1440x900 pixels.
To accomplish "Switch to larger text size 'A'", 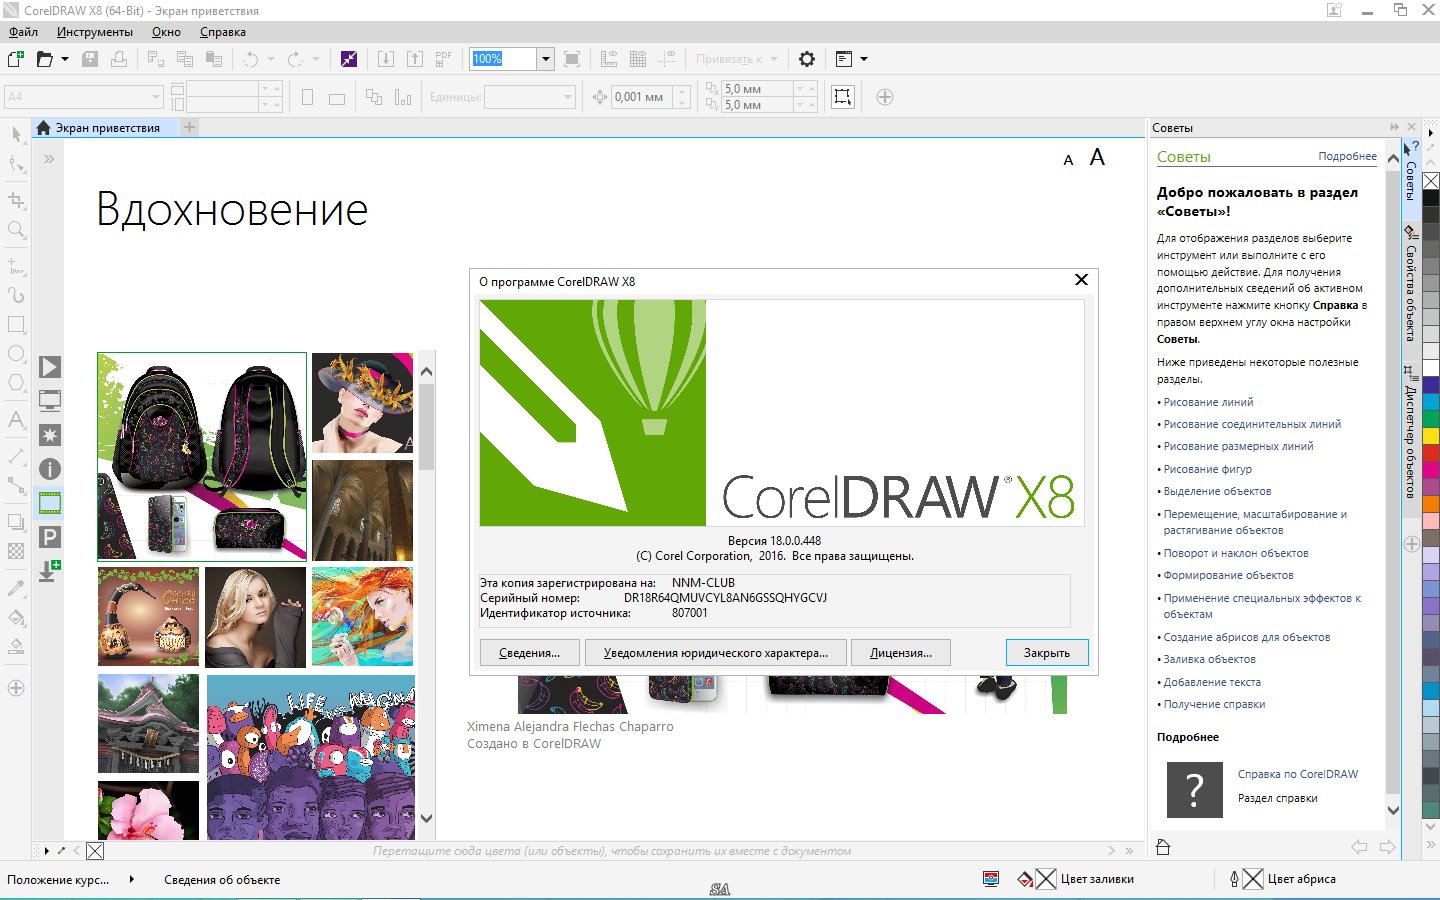I will coord(1097,158).
